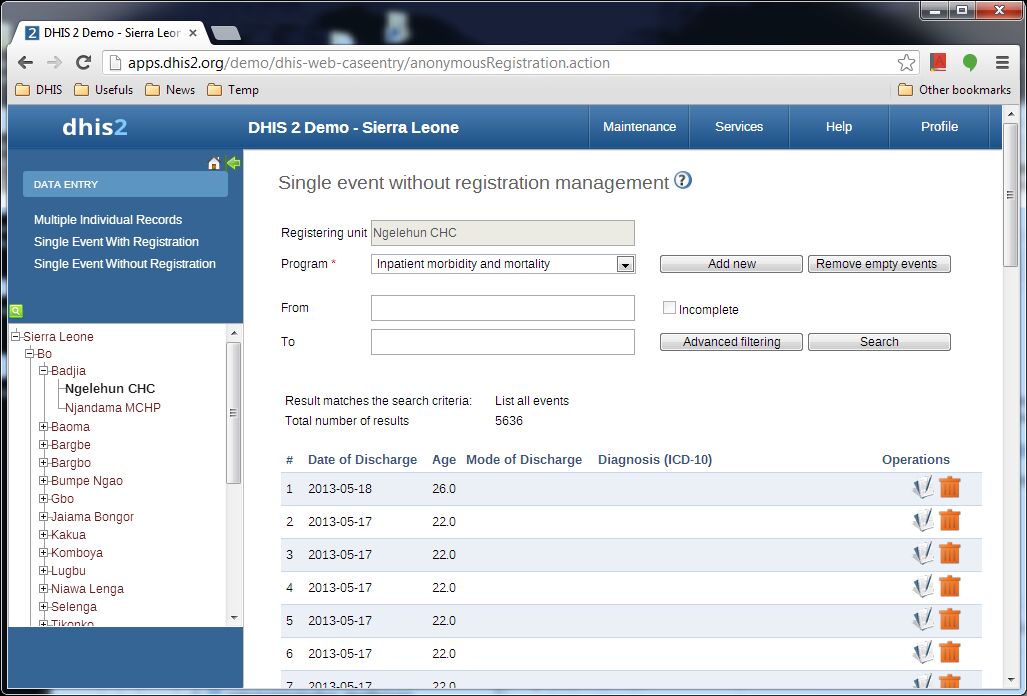Expand the Kakua tree node

44,535
